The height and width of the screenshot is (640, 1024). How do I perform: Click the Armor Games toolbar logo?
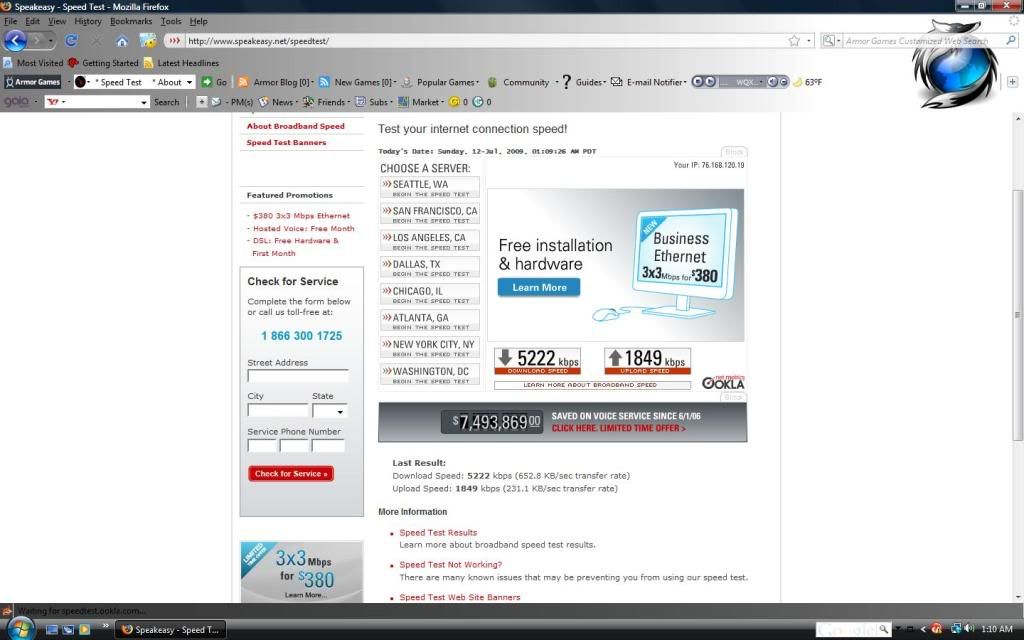(33, 82)
